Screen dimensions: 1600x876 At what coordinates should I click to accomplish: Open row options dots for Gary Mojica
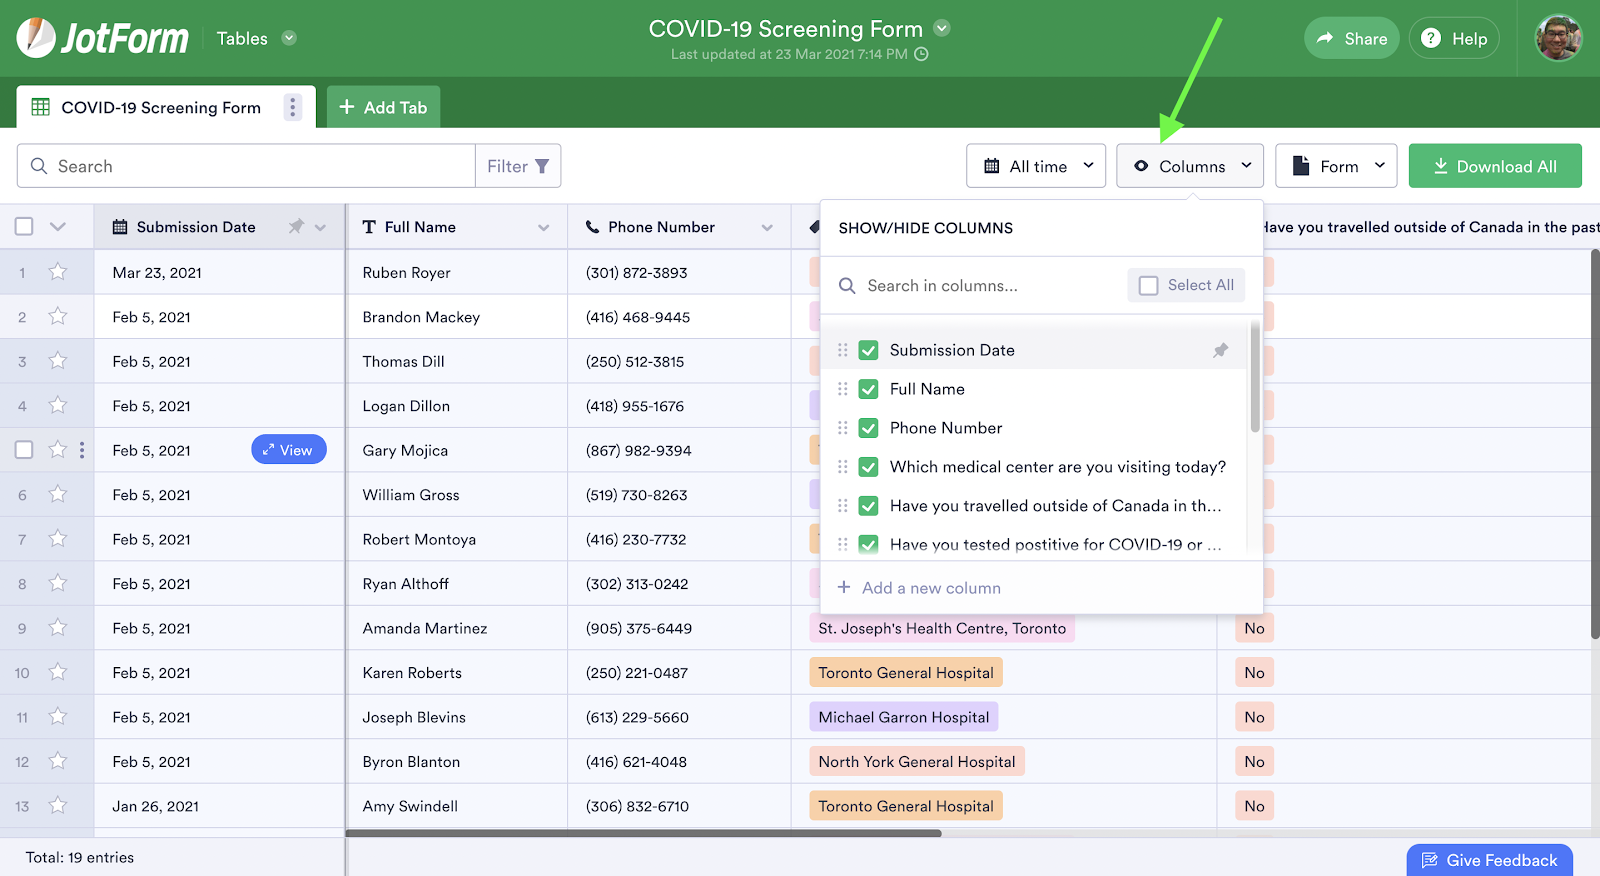coord(82,450)
